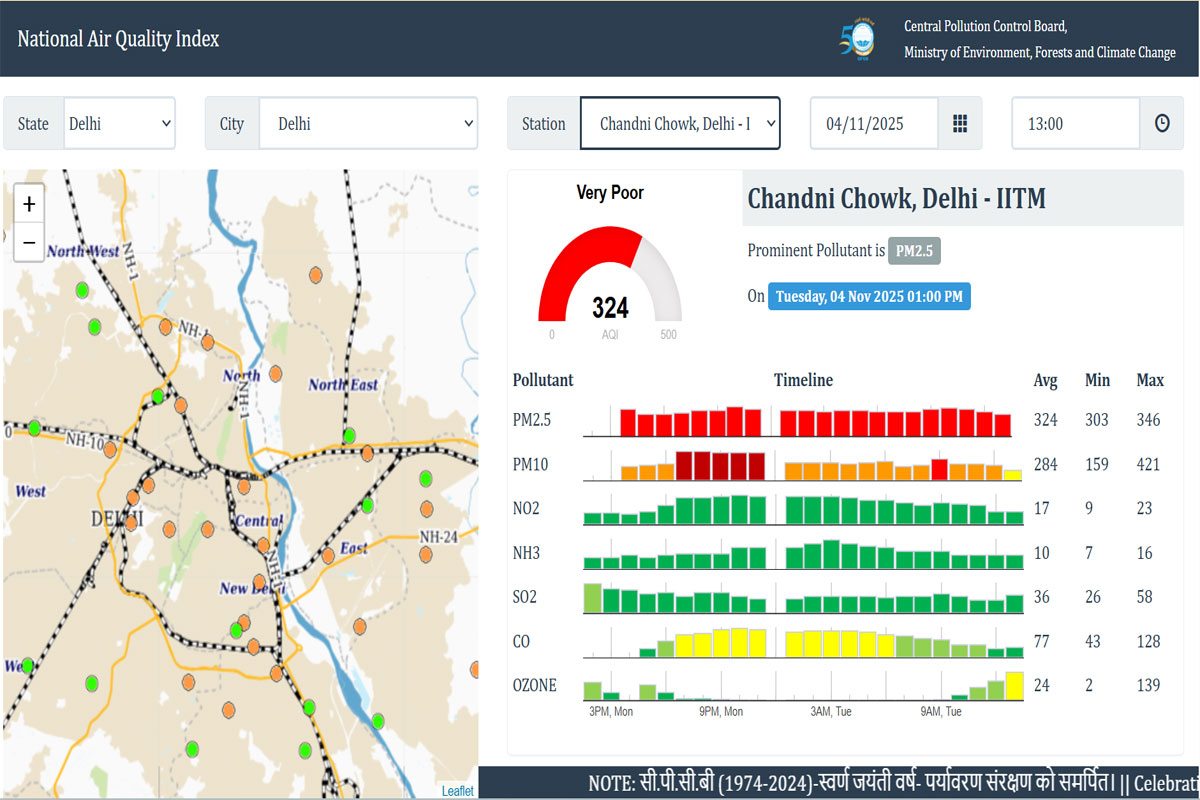Expand the City dropdown list
Viewport: 1200px width, 800px height.
coord(368,123)
